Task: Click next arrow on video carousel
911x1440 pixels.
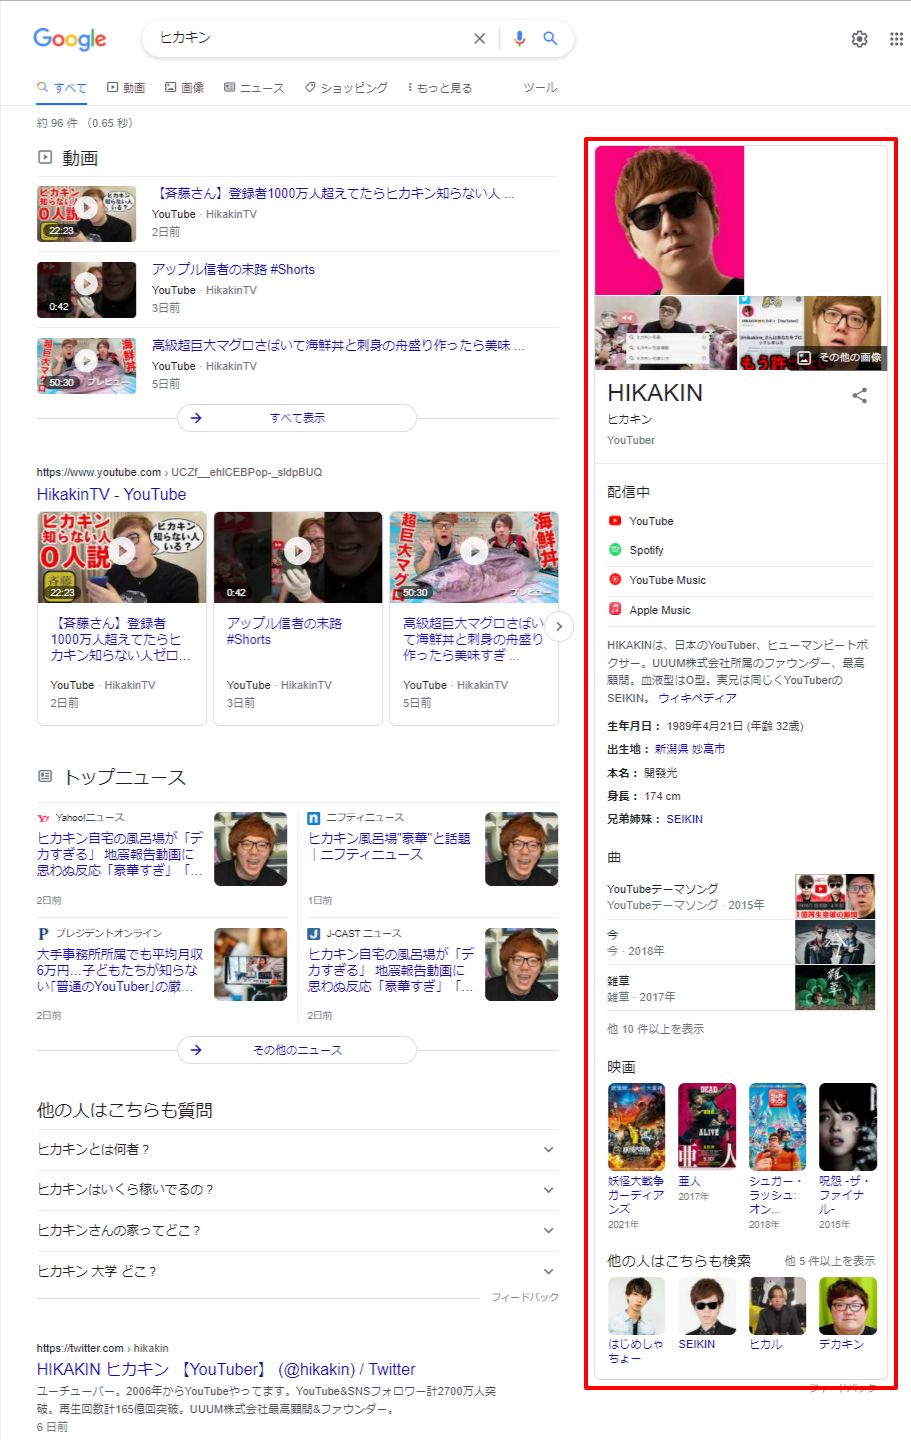Action: pos(559,626)
